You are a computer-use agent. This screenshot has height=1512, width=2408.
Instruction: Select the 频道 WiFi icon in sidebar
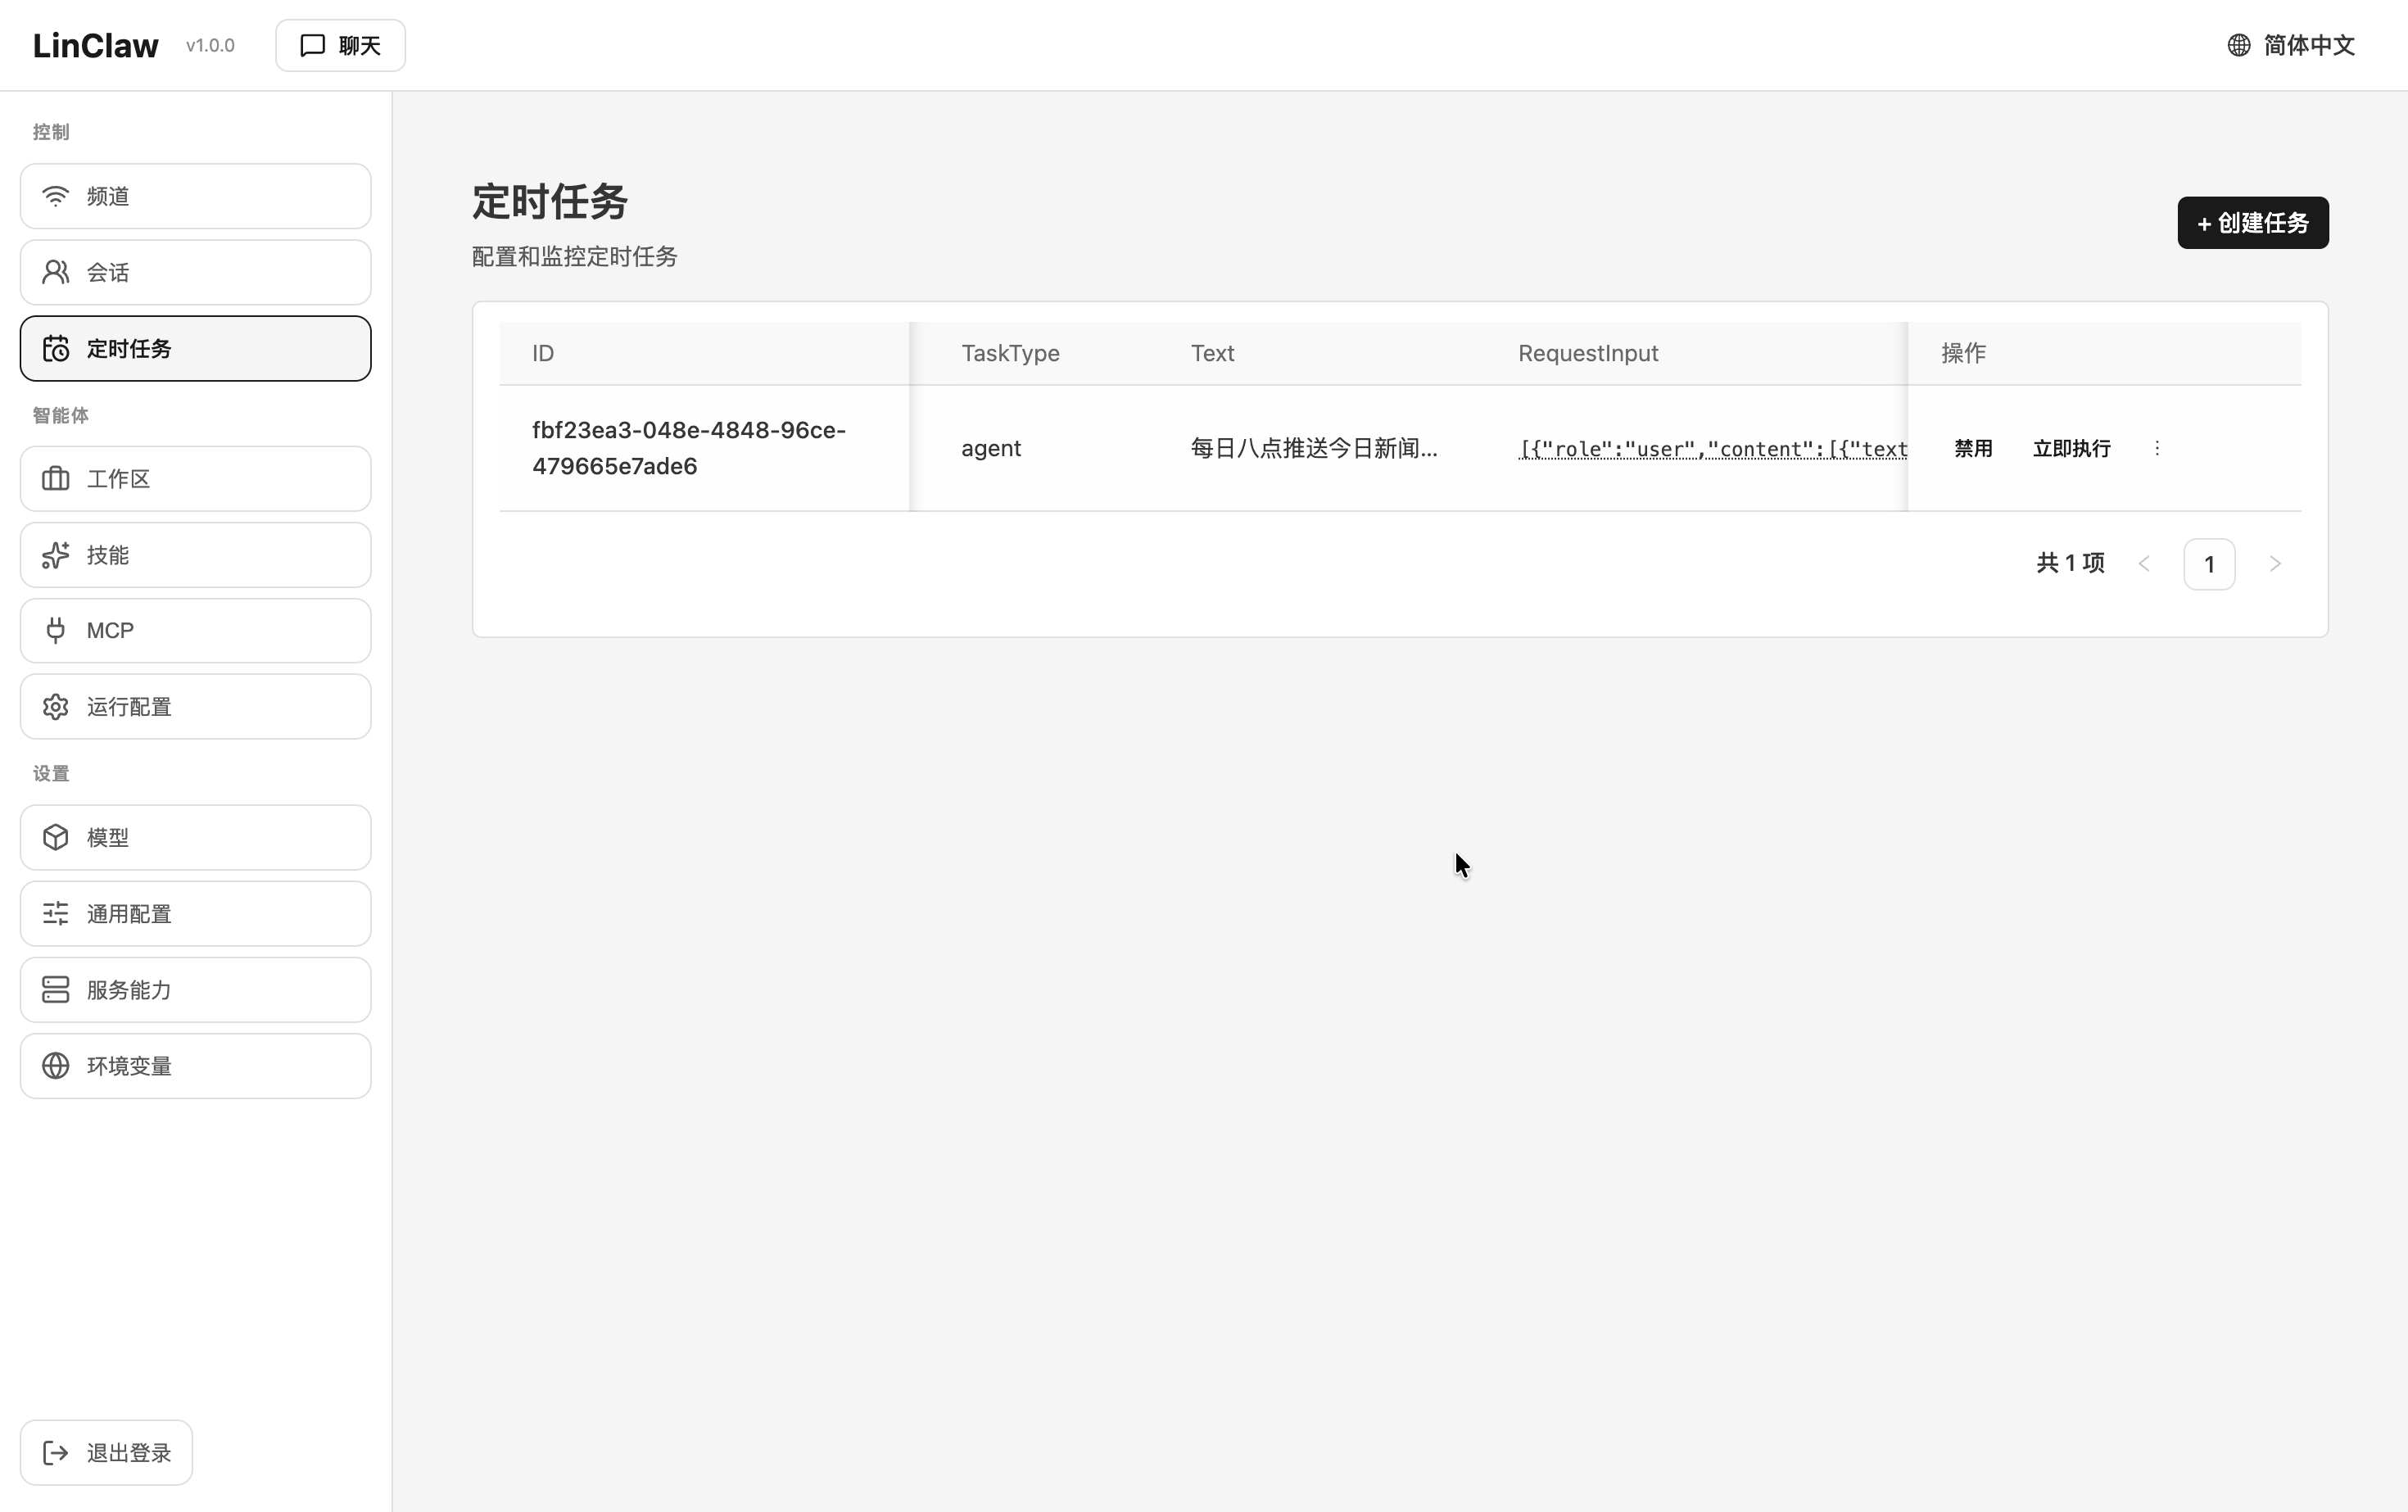[x=55, y=196]
